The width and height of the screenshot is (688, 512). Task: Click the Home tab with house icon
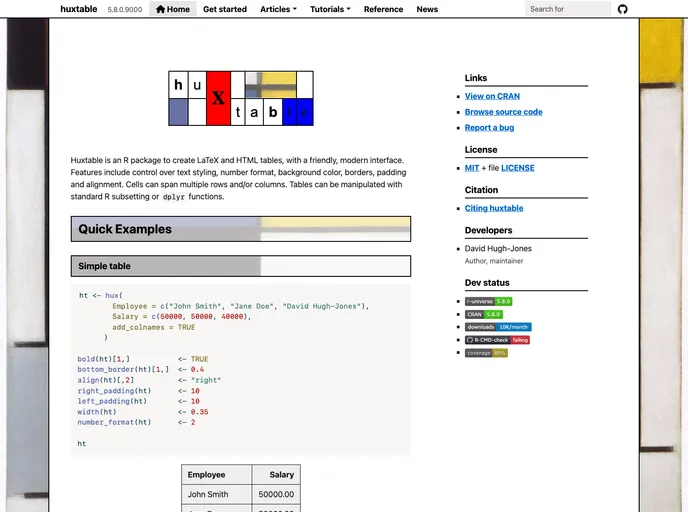173,9
